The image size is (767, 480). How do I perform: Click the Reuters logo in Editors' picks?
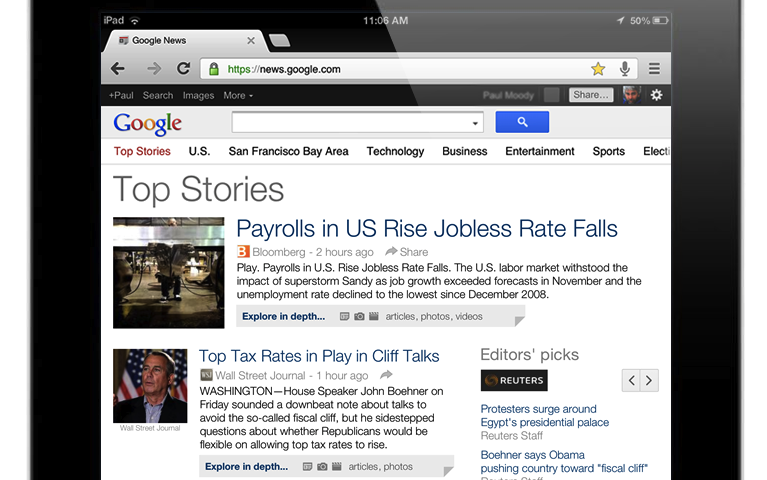coord(514,380)
